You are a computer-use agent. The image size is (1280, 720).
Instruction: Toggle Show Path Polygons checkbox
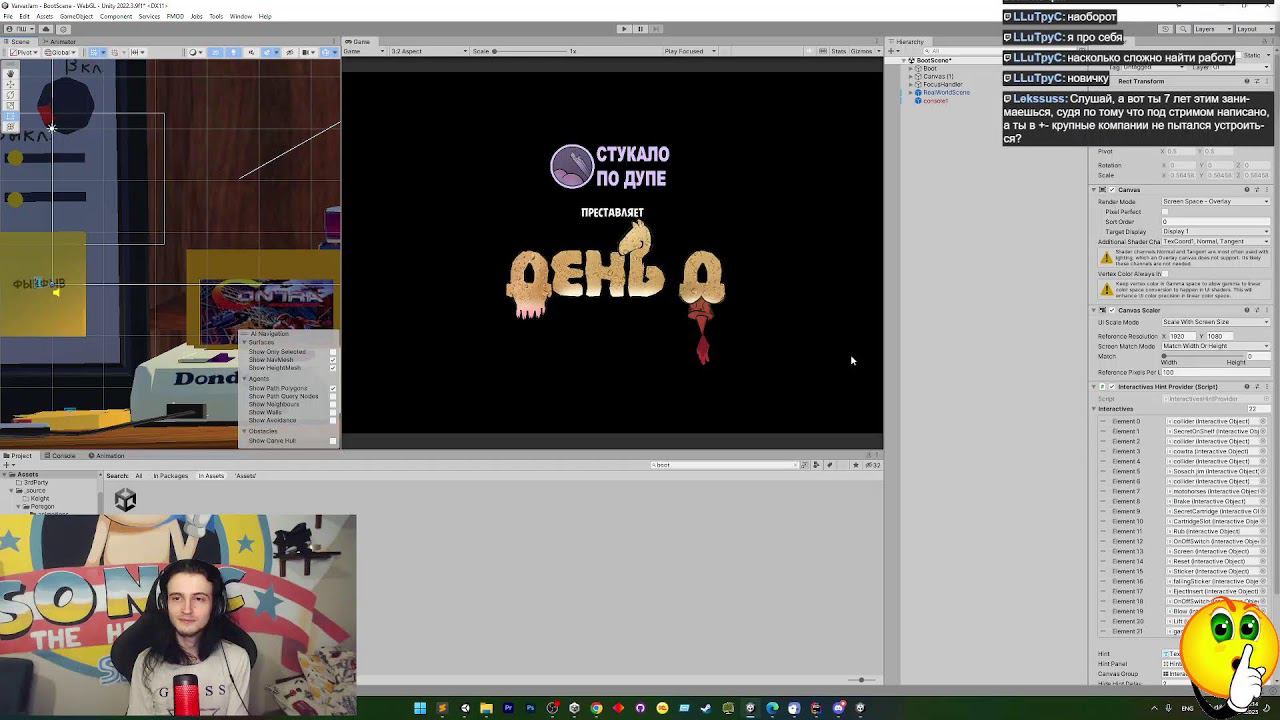click(x=333, y=388)
